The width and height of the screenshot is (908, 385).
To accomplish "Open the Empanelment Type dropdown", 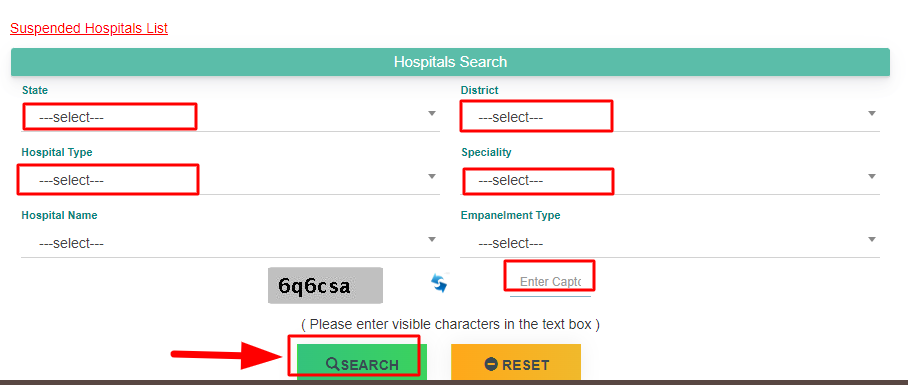I will tap(670, 243).
